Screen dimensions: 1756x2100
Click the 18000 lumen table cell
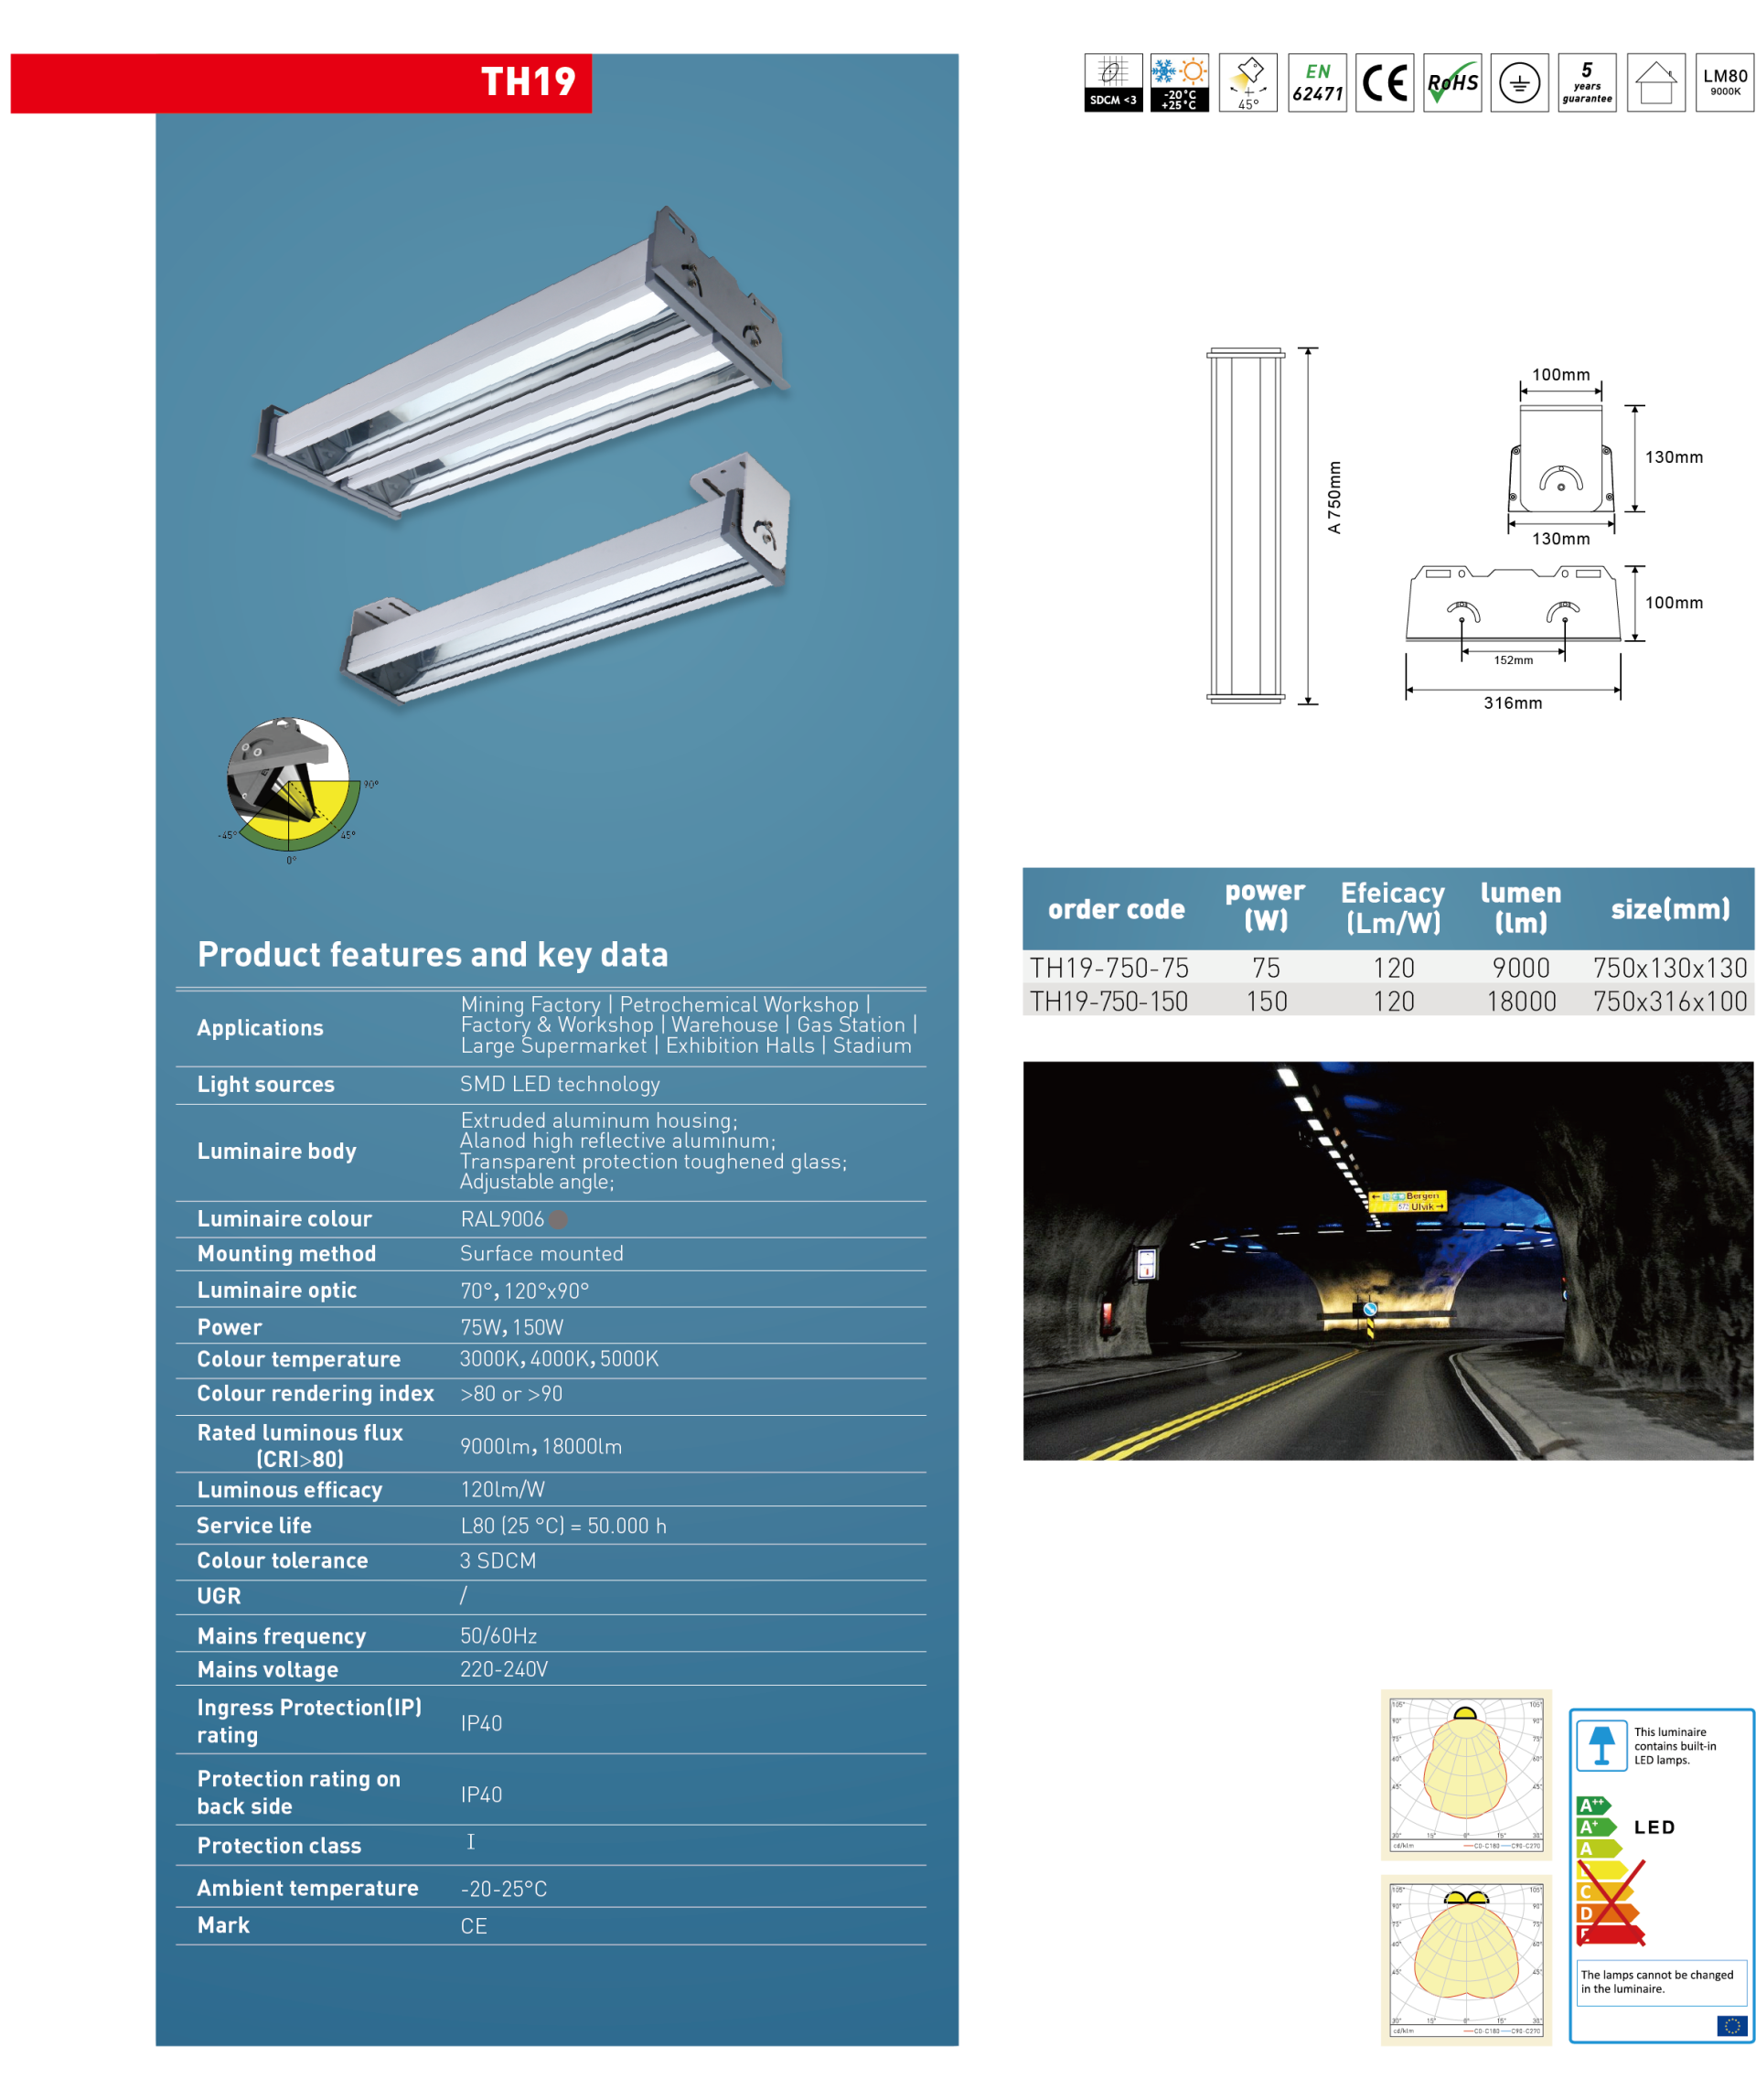1521,1001
